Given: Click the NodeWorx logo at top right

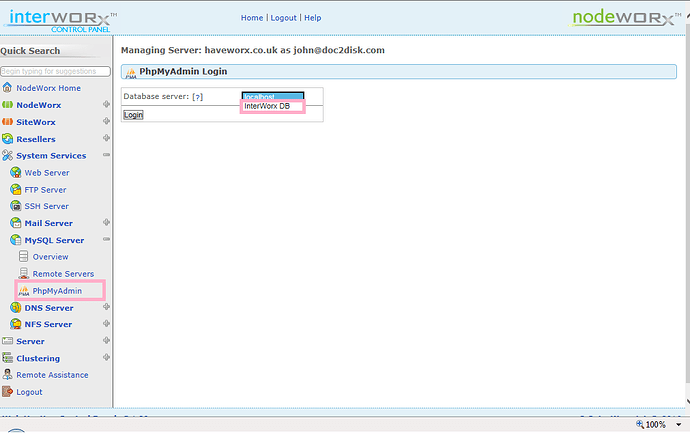Looking at the screenshot, I should click(626, 18).
